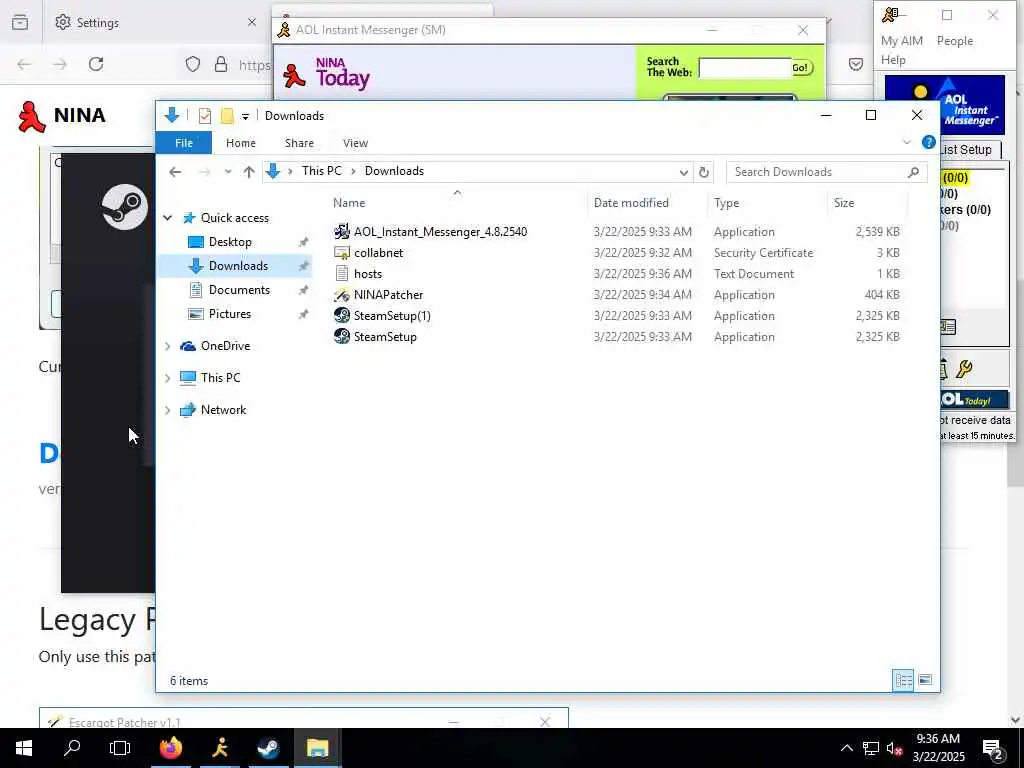Open recent locations dropdown arrow
1024x768 pixels.
click(x=227, y=172)
